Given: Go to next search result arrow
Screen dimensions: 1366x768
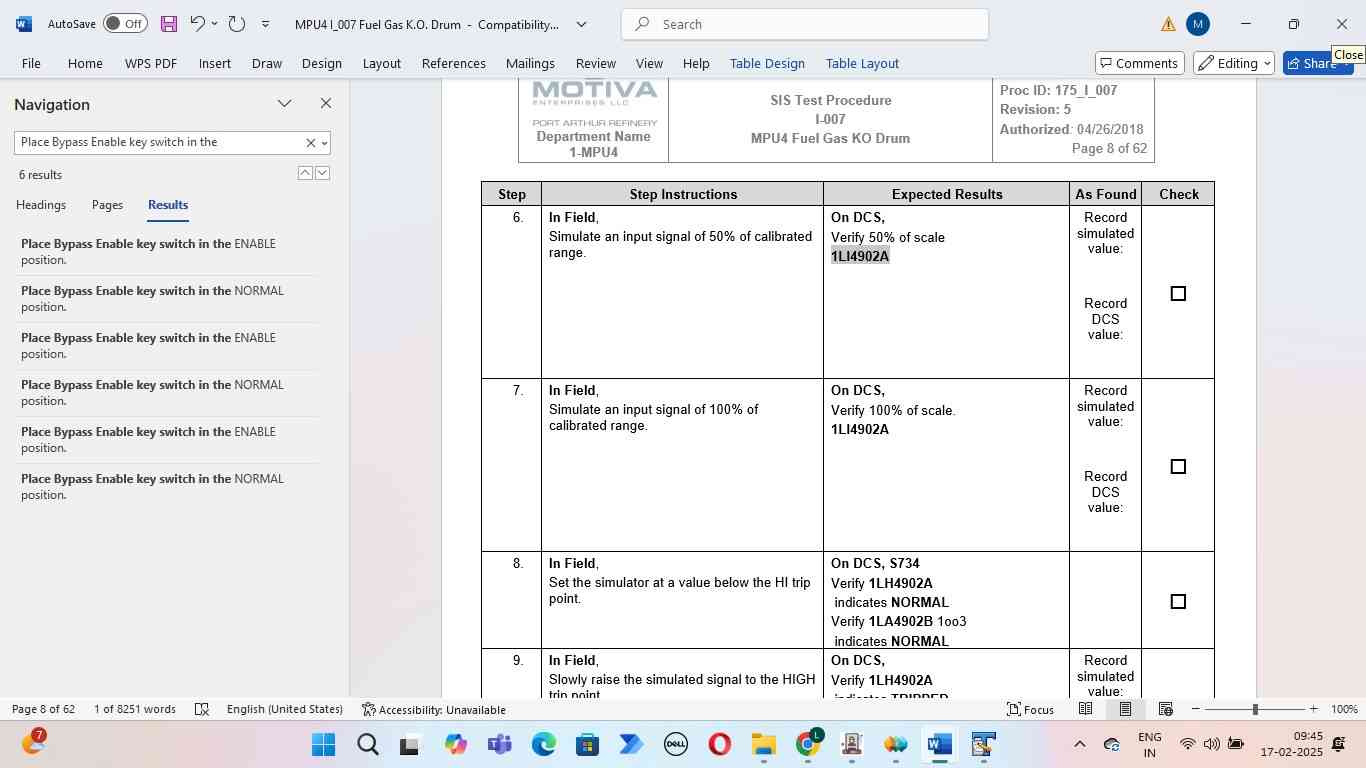Looking at the screenshot, I should (x=322, y=173).
